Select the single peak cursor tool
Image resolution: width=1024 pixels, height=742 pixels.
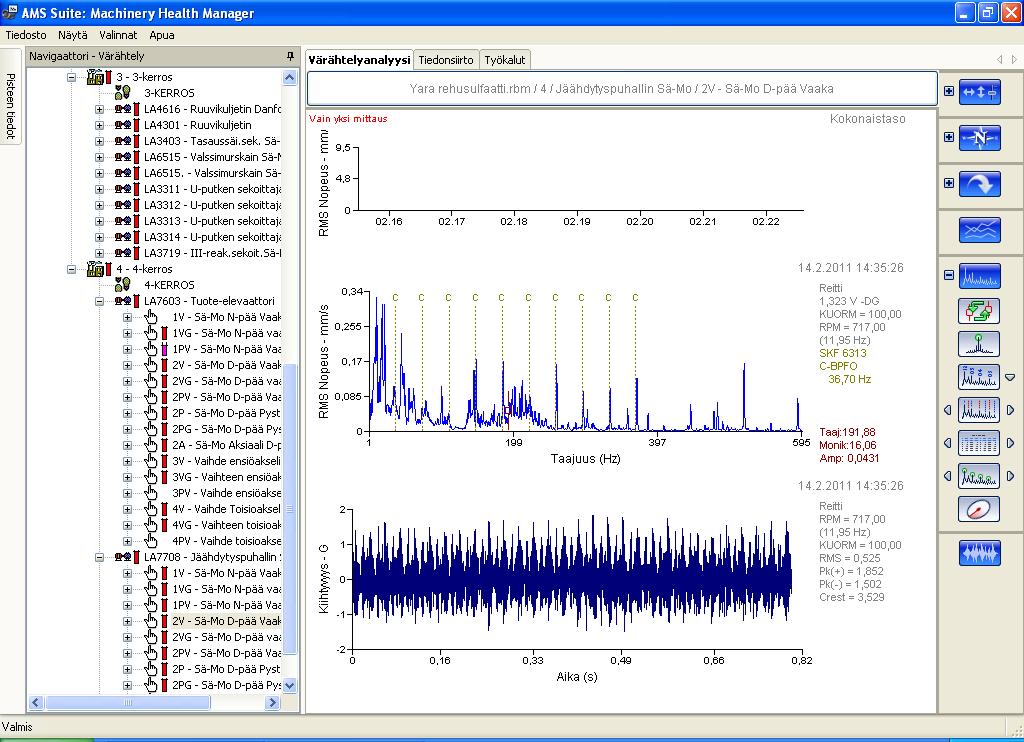(979, 344)
